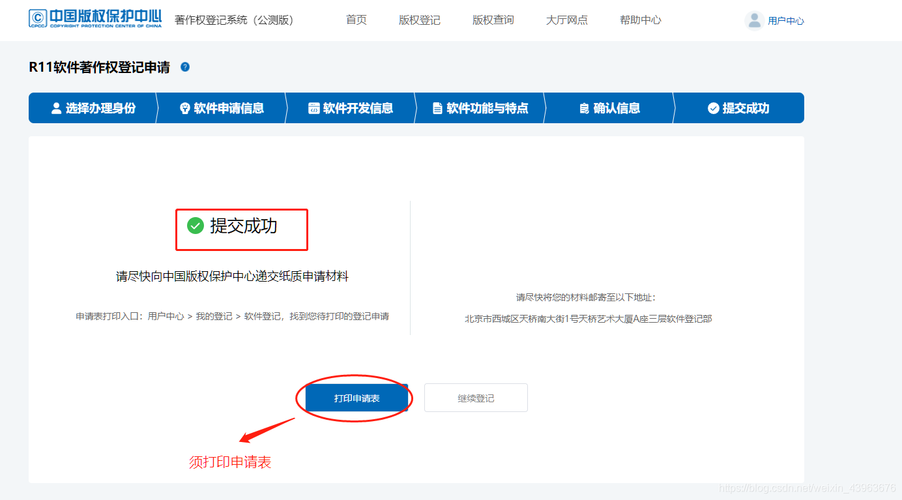
Task: Open 大厅网点 navigation item
Action: point(567,20)
